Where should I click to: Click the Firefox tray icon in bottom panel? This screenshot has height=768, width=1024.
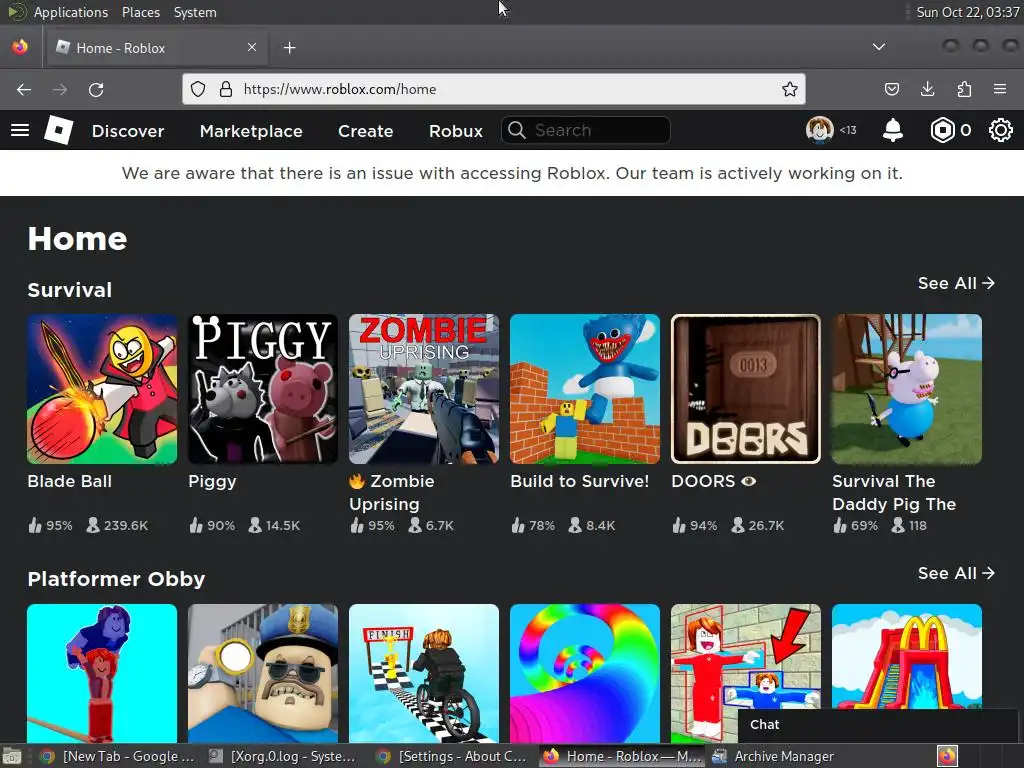pos(948,756)
